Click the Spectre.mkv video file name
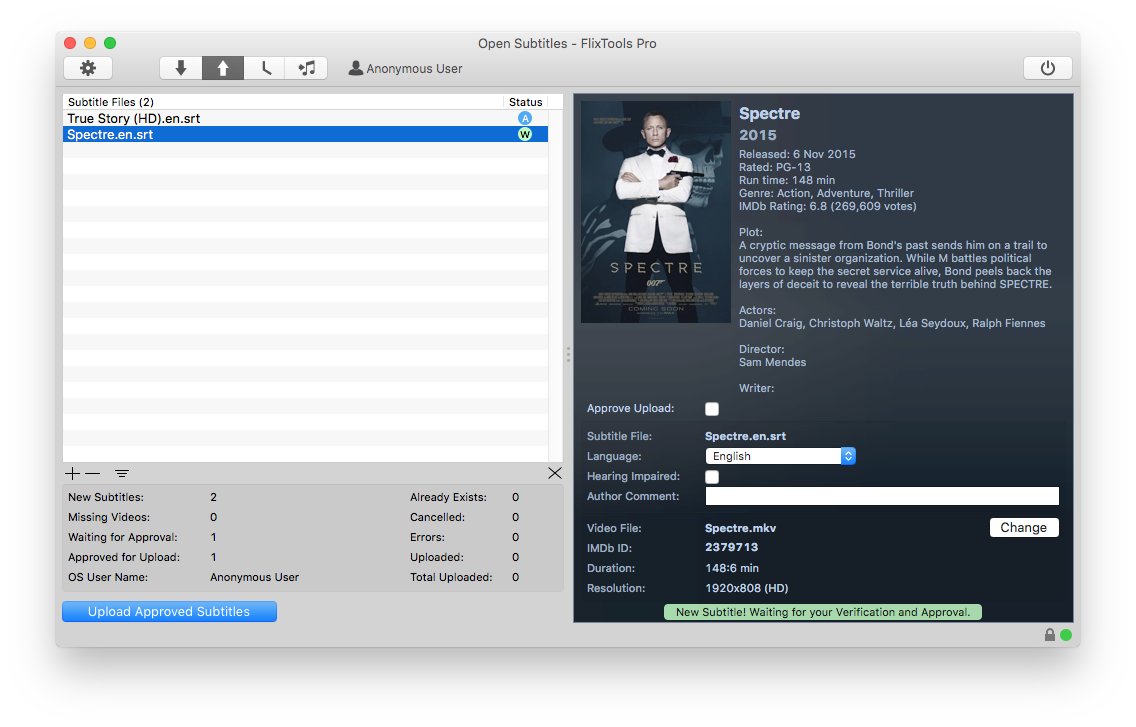The image size is (1136, 727). (740, 528)
